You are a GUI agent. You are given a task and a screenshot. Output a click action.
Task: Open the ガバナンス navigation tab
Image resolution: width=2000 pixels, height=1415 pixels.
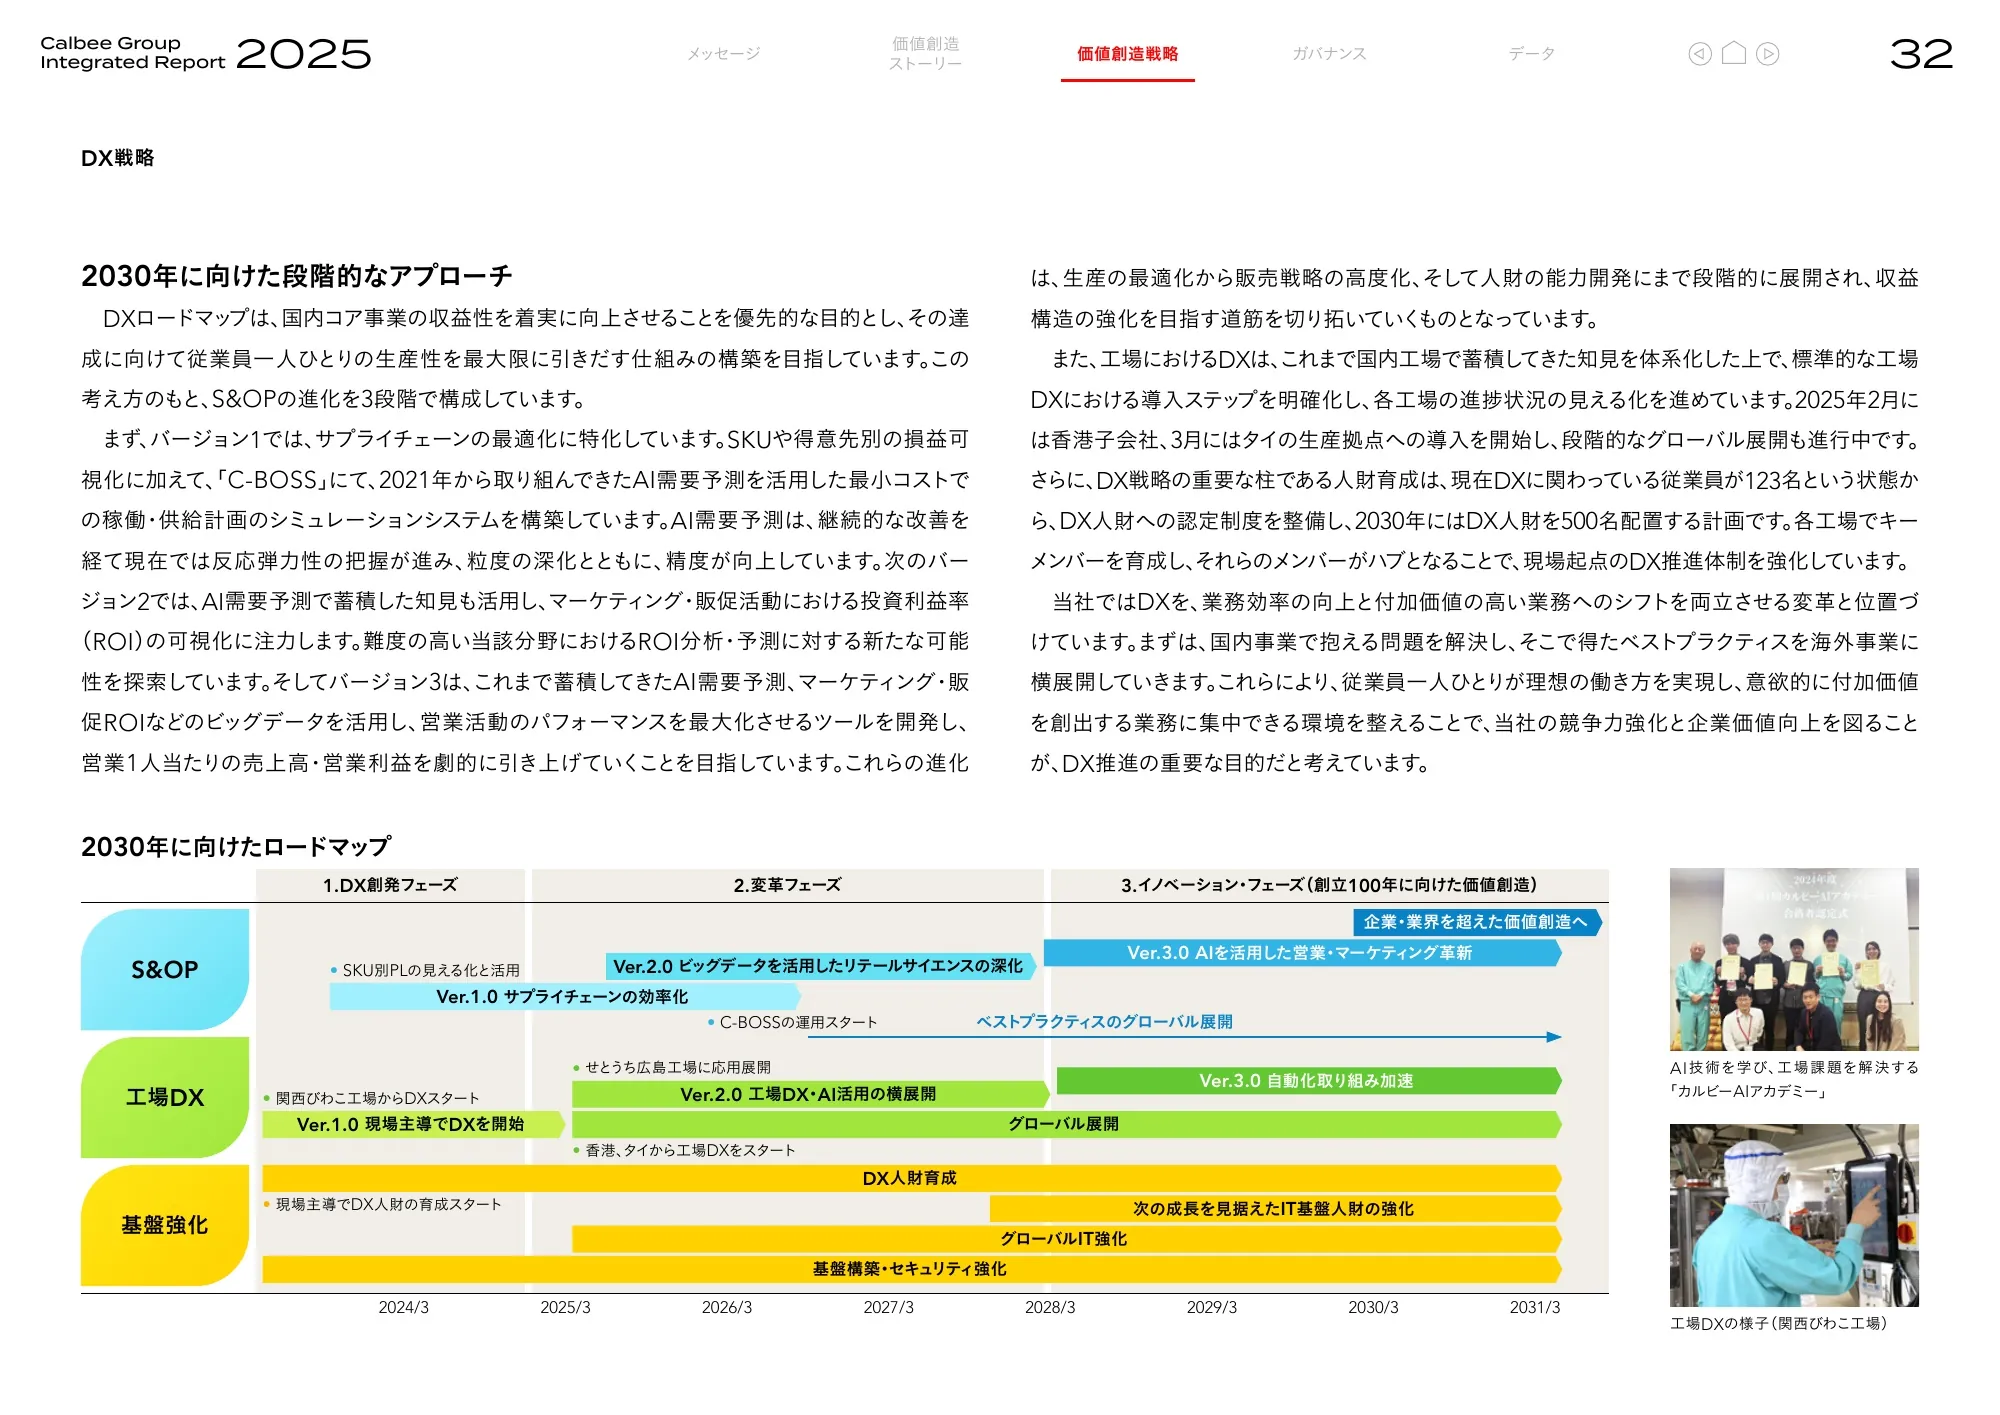point(1329,54)
